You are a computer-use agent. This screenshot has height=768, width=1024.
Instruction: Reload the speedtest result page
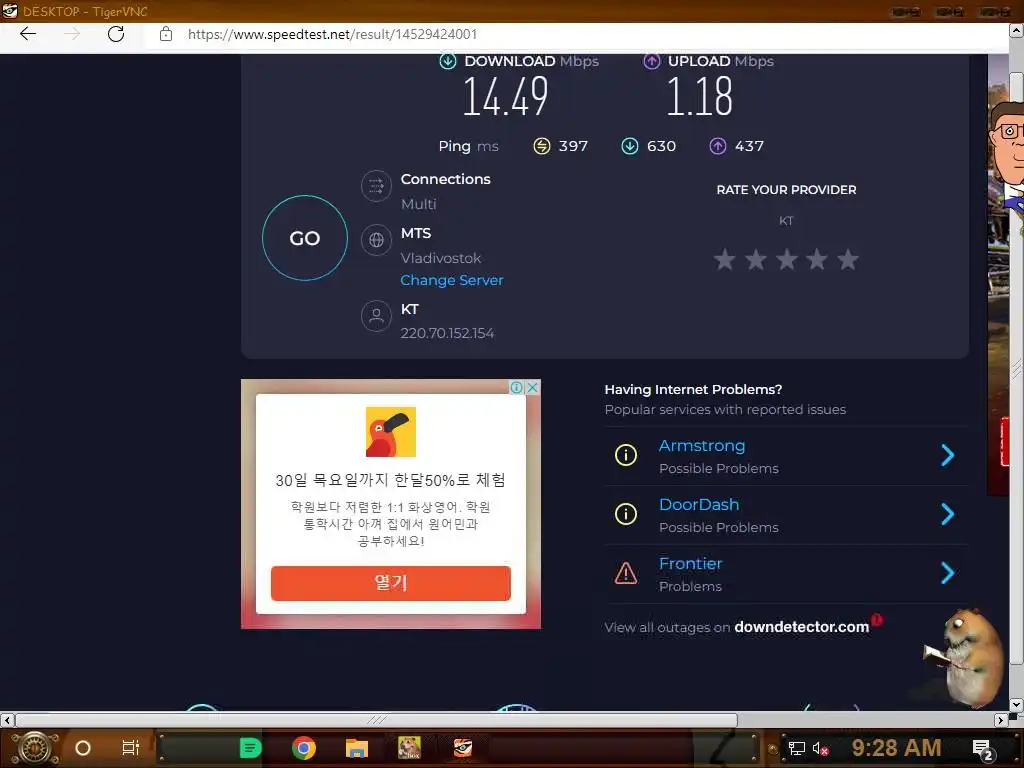(x=116, y=34)
